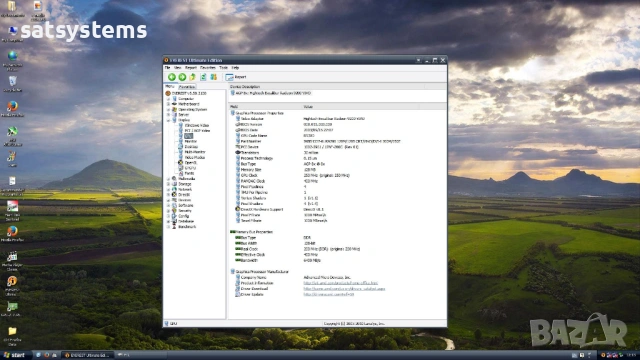Open the Recycle Bin desktop icon
The width and height of the screenshot is (640, 360).
[13, 83]
